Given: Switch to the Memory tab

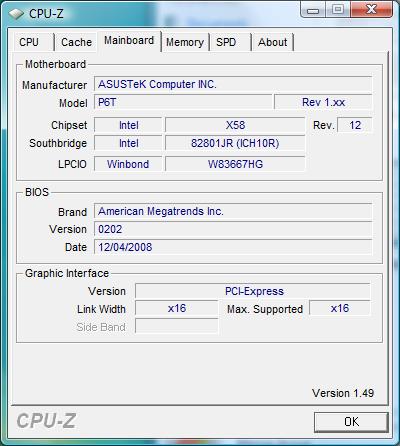Looking at the screenshot, I should click(185, 42).
